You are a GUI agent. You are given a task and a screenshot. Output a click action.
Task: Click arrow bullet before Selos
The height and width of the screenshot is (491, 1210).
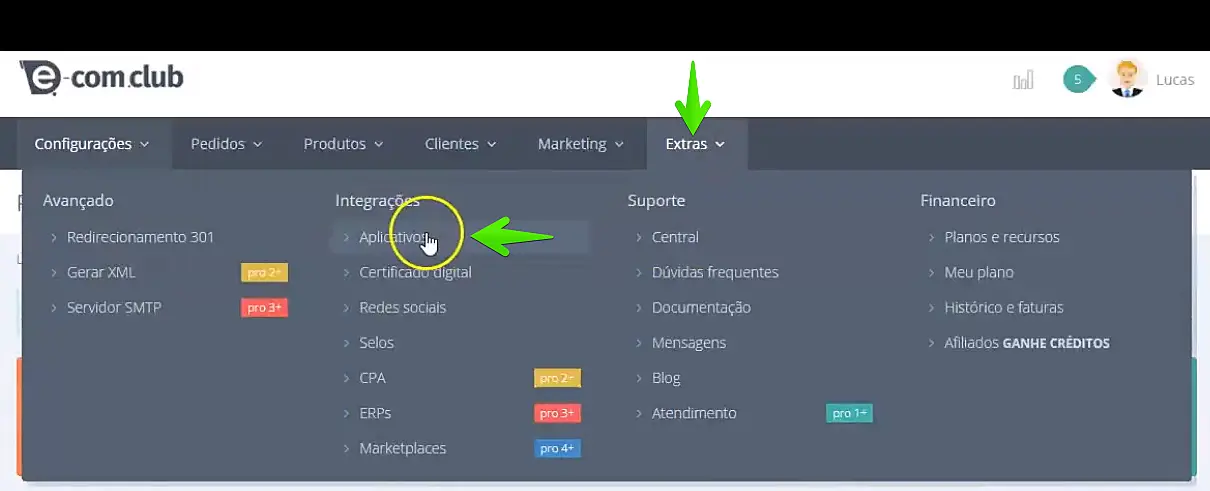pos(347,343)
